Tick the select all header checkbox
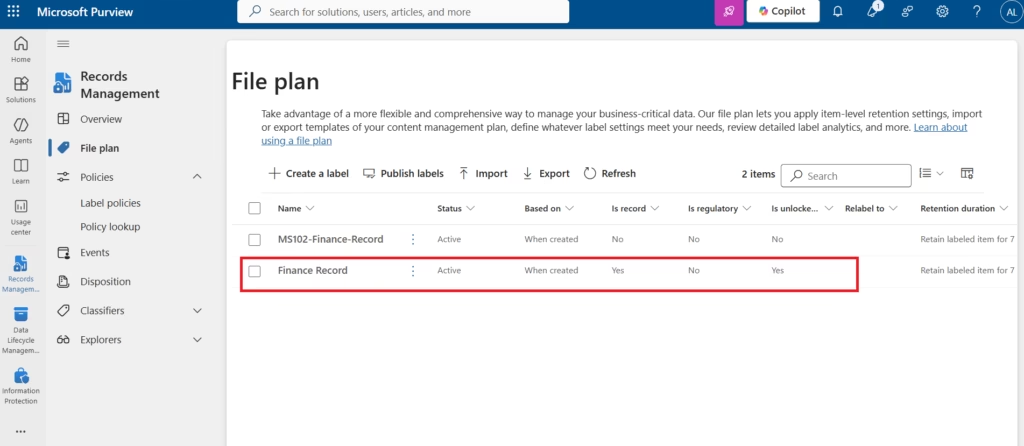This screenshot has height=446, width=1024. coord(255,208)
